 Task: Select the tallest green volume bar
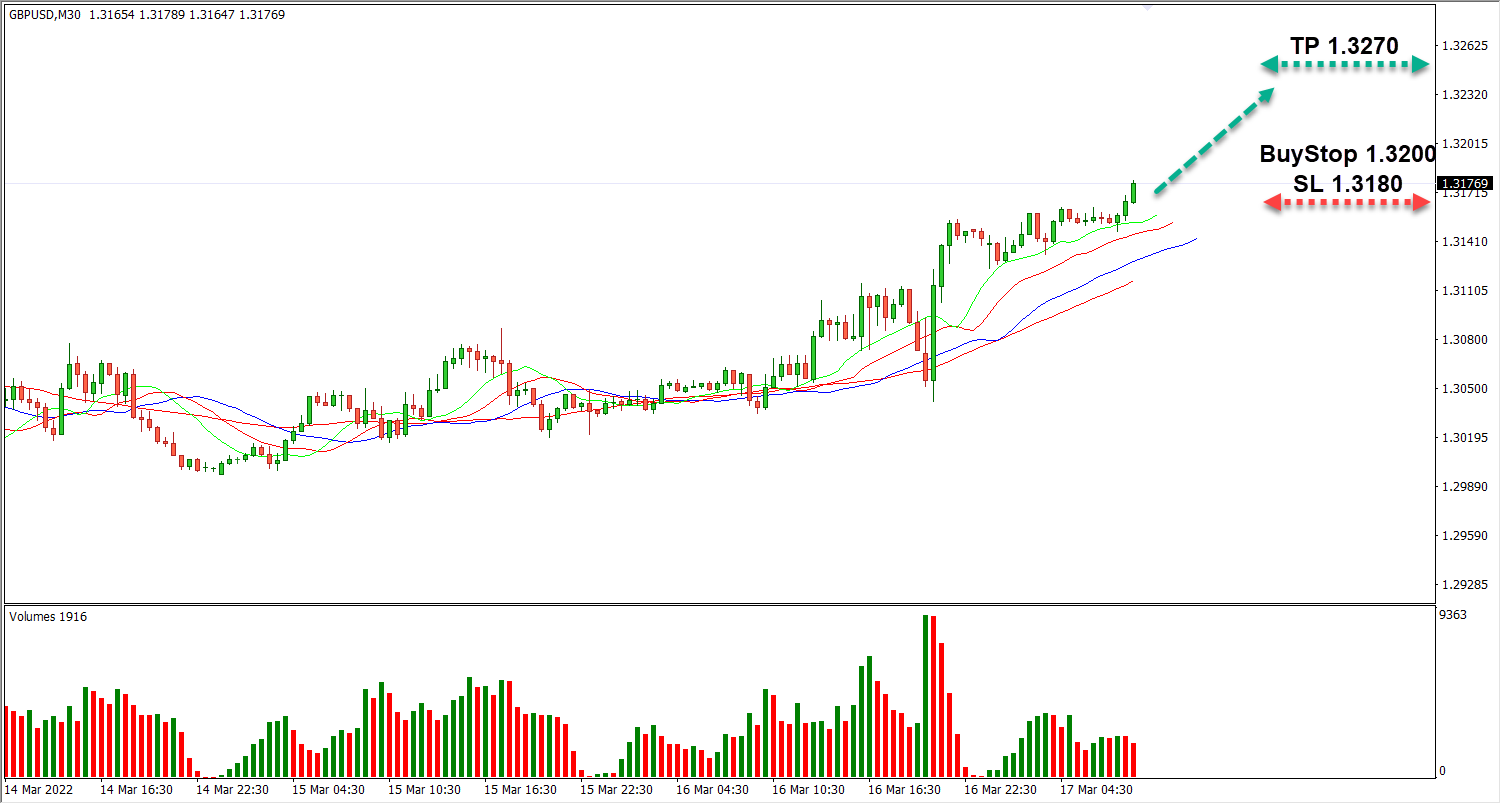[925, 696]
